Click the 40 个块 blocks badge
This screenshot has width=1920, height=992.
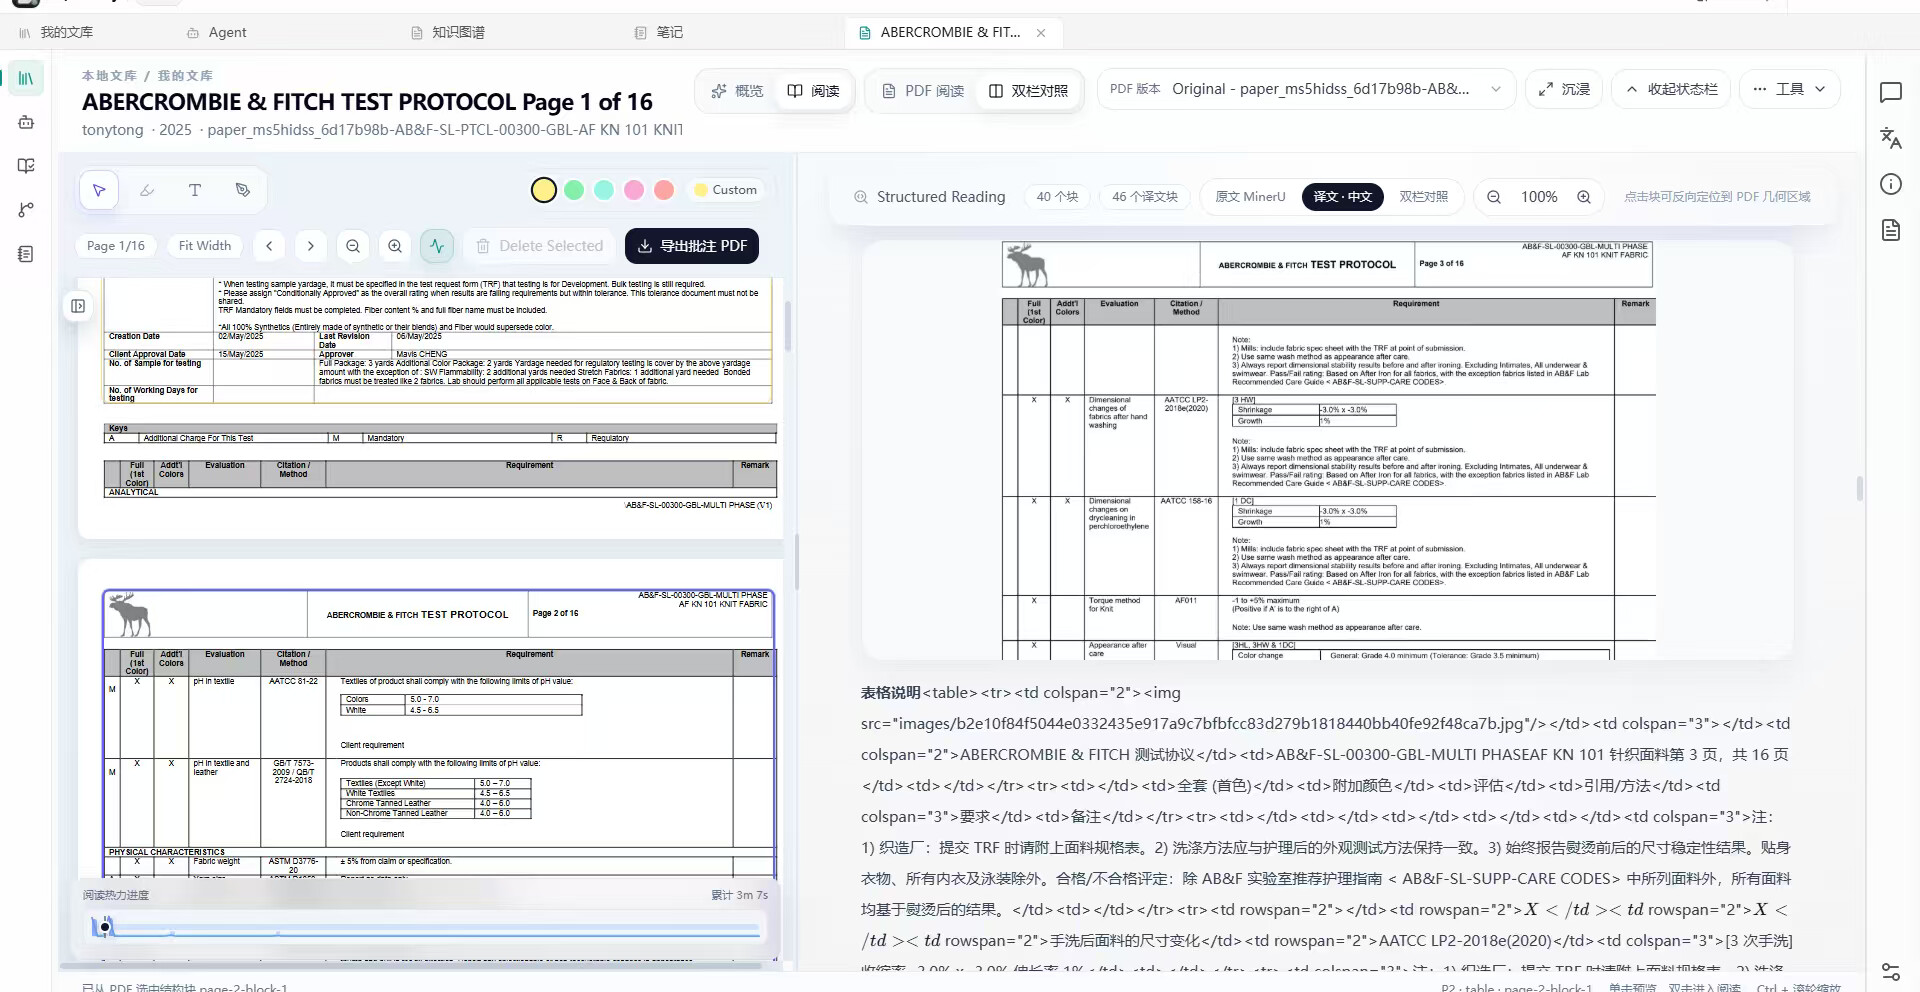1058,197
